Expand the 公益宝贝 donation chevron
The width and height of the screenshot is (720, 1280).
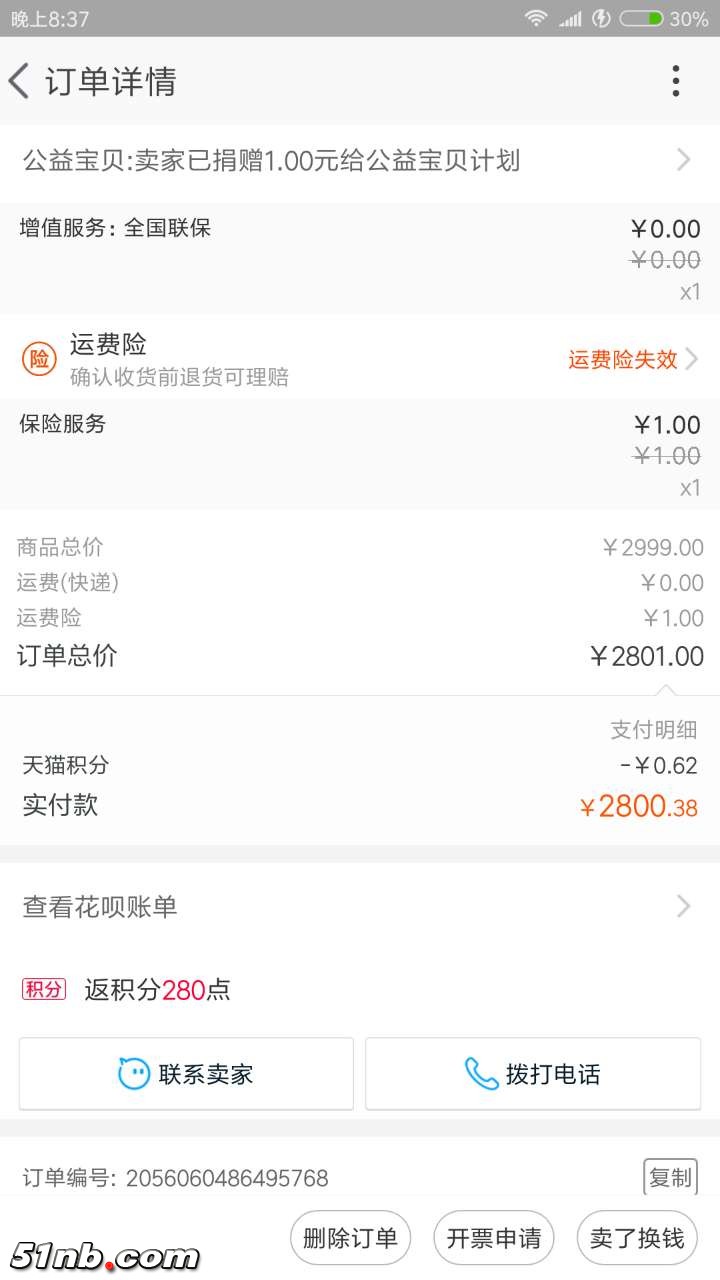pyautogui.click(x=684, y=160)
